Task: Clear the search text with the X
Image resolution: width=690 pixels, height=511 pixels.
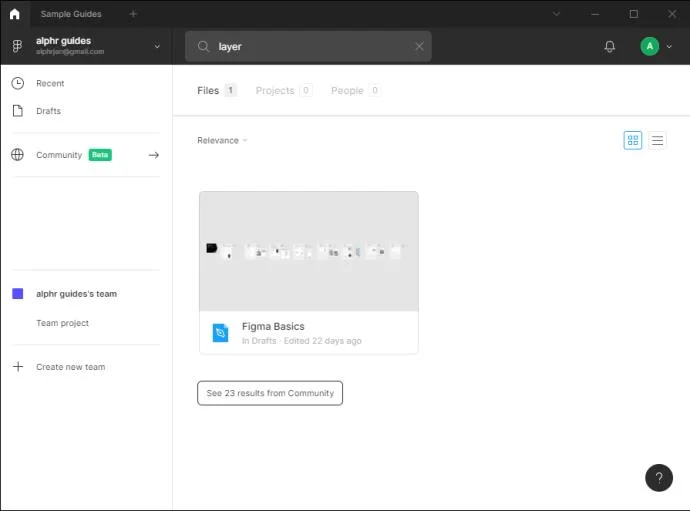Action: coord(419,46)
